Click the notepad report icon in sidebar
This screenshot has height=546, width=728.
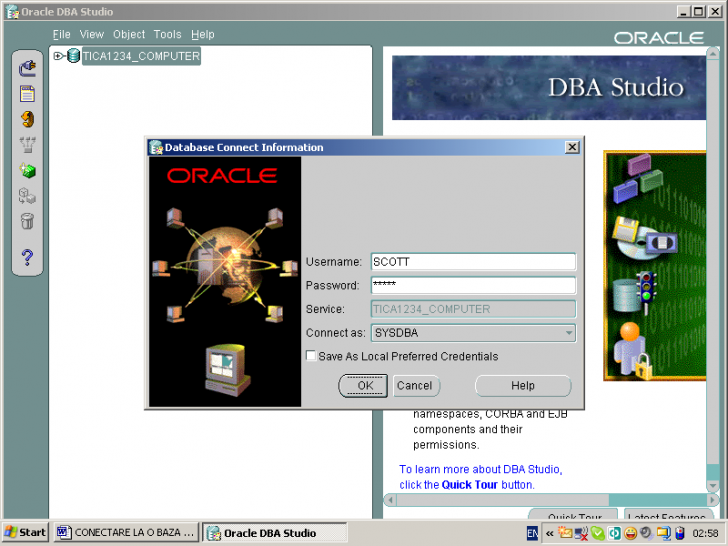(x=28, y=94)
